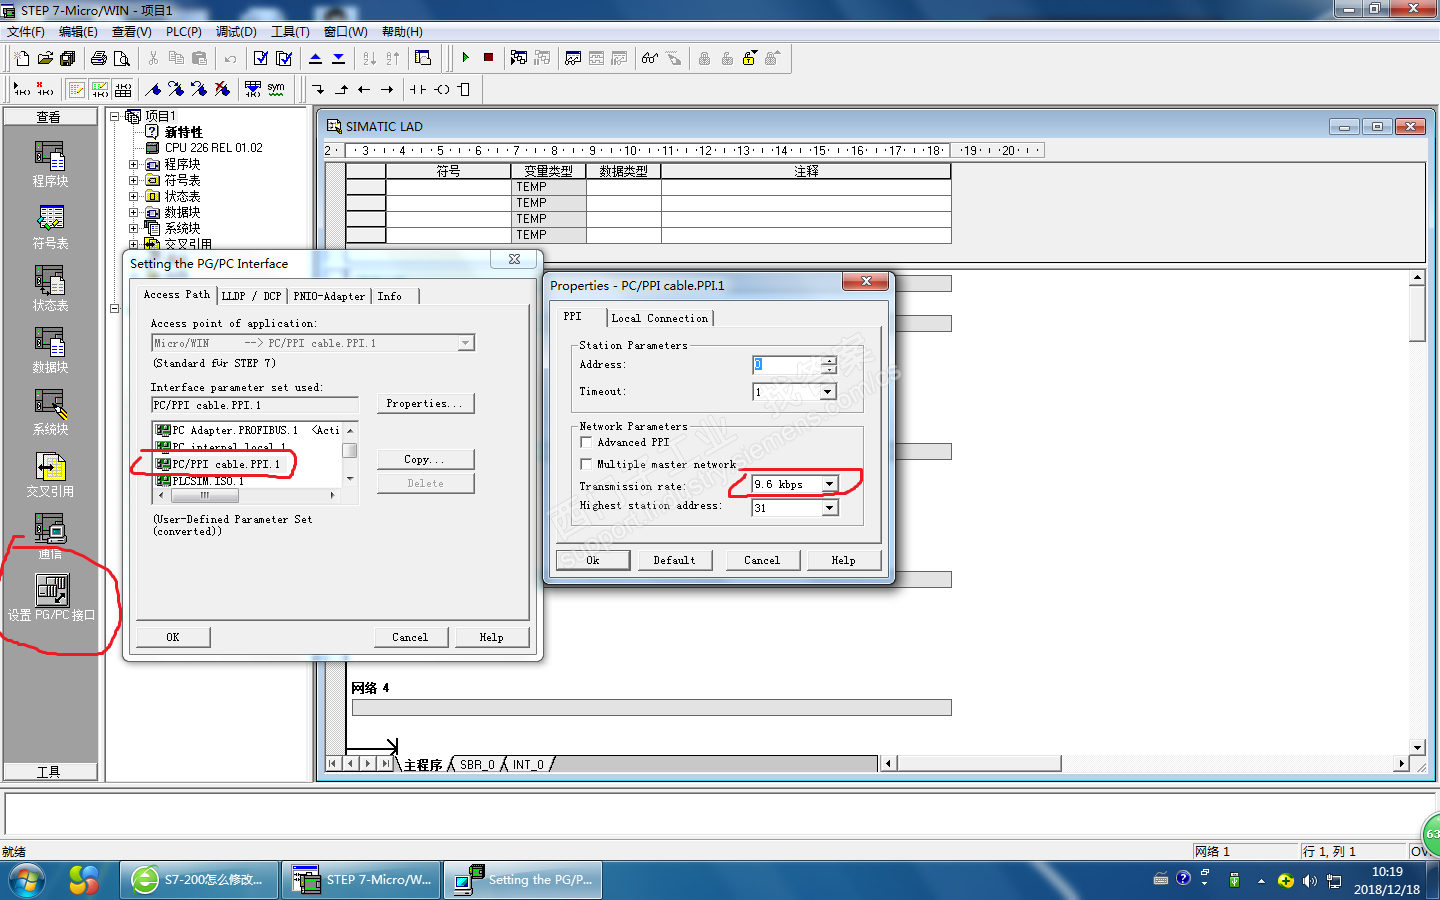Switch to the Local Connection tab
The image size is (1440, 900).
click(x=659, y=318)
